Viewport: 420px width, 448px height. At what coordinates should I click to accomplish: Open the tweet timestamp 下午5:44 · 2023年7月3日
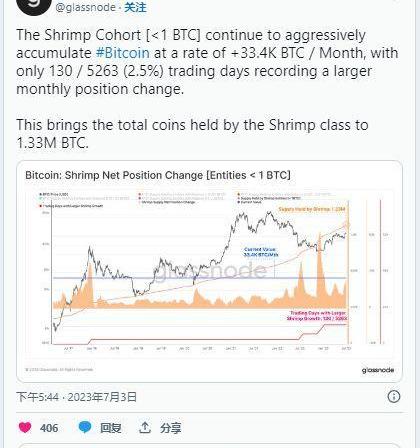76,397
